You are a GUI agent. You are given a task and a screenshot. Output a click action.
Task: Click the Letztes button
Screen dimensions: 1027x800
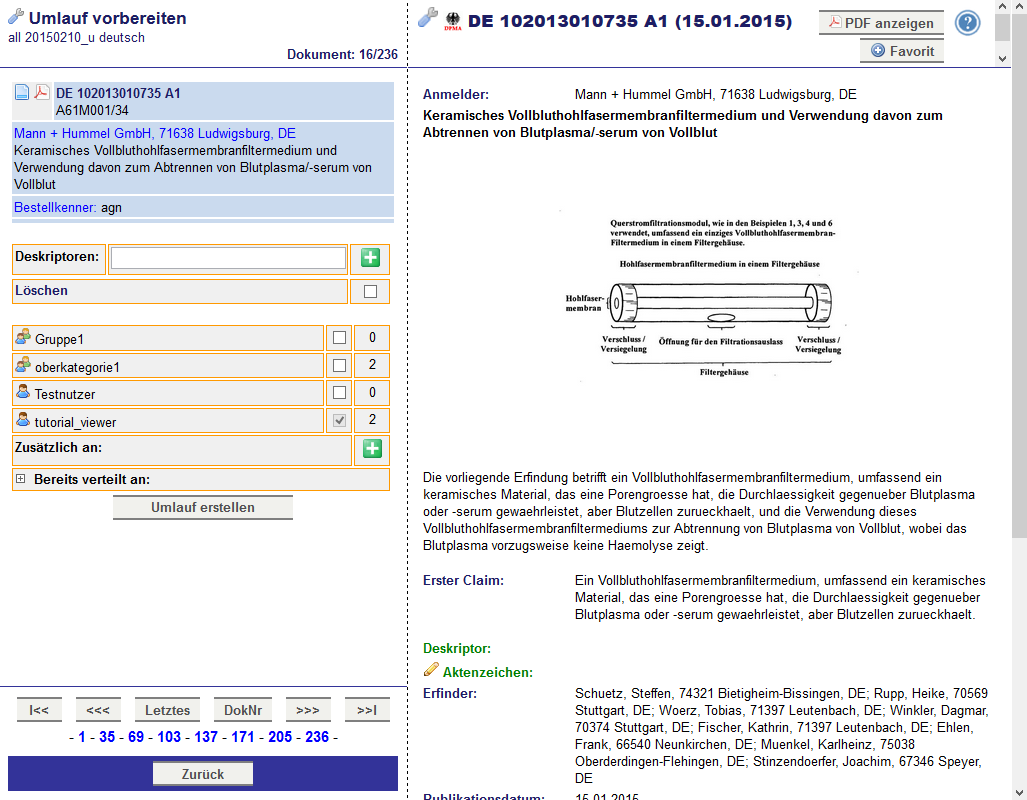click(167, 710)
